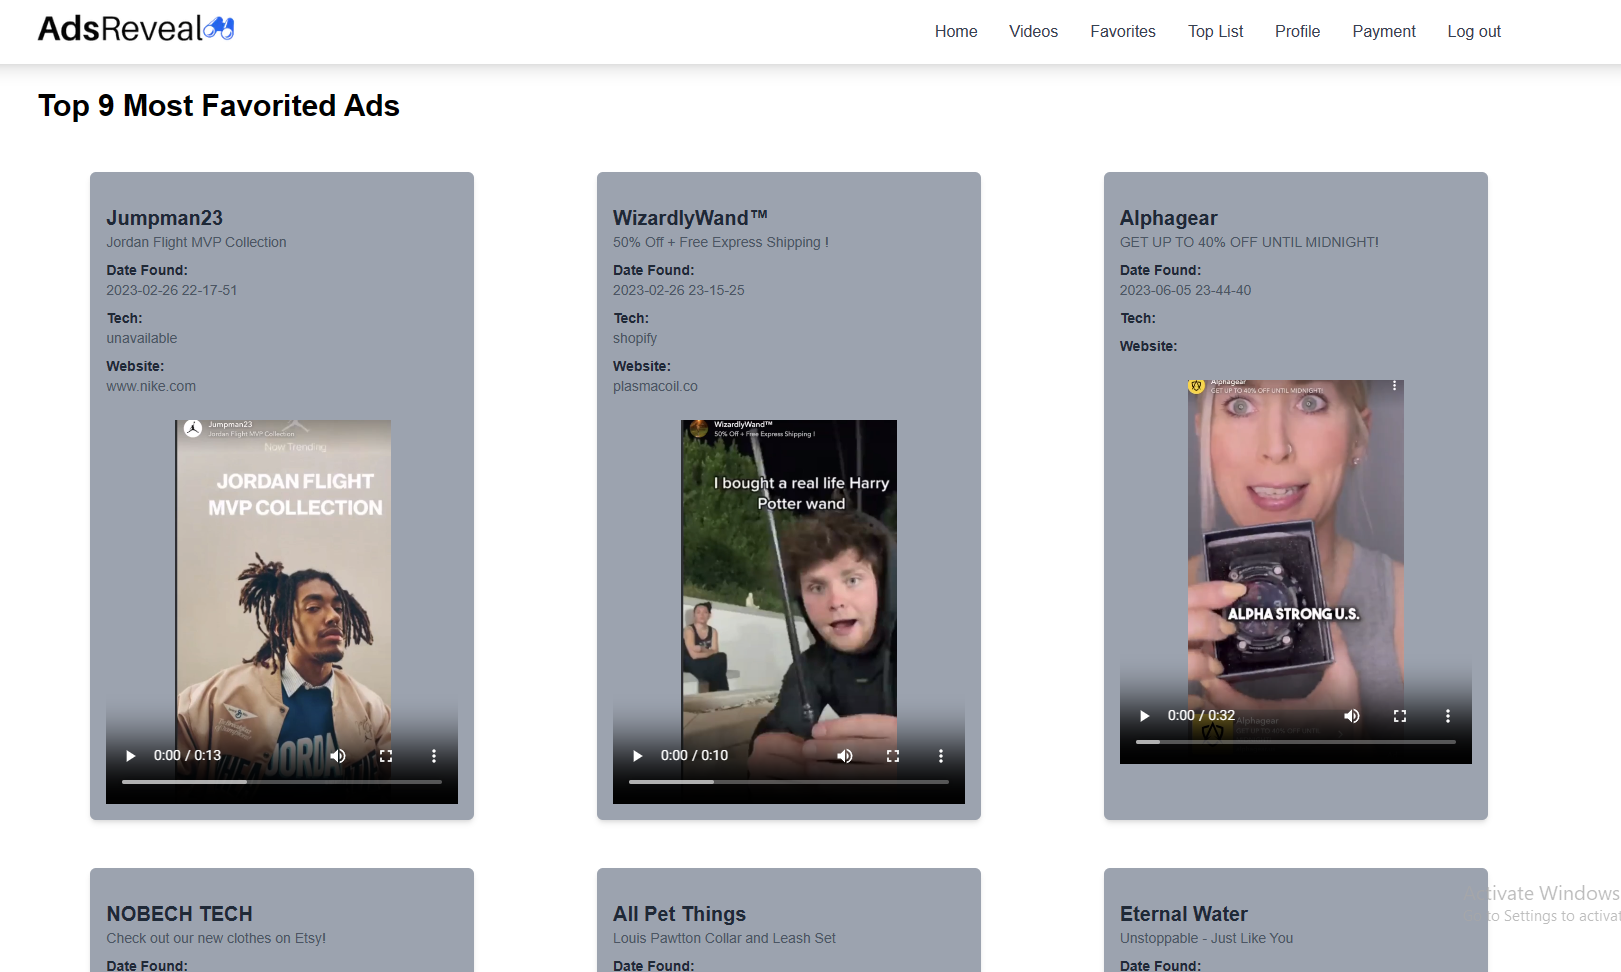Image resolution: width=1621 pixels, height=972 pixels.
Task: Open more options on Jumpman23 video
Action: [x=434, y=756]
